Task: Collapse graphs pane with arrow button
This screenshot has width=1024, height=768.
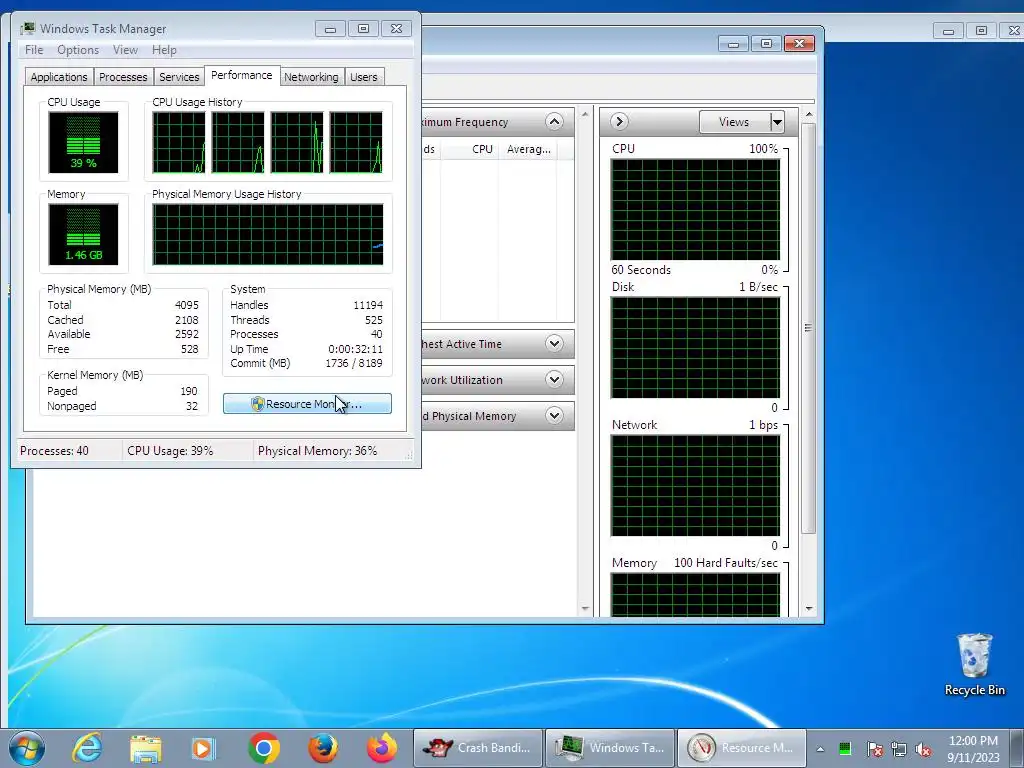Action: 619,121
